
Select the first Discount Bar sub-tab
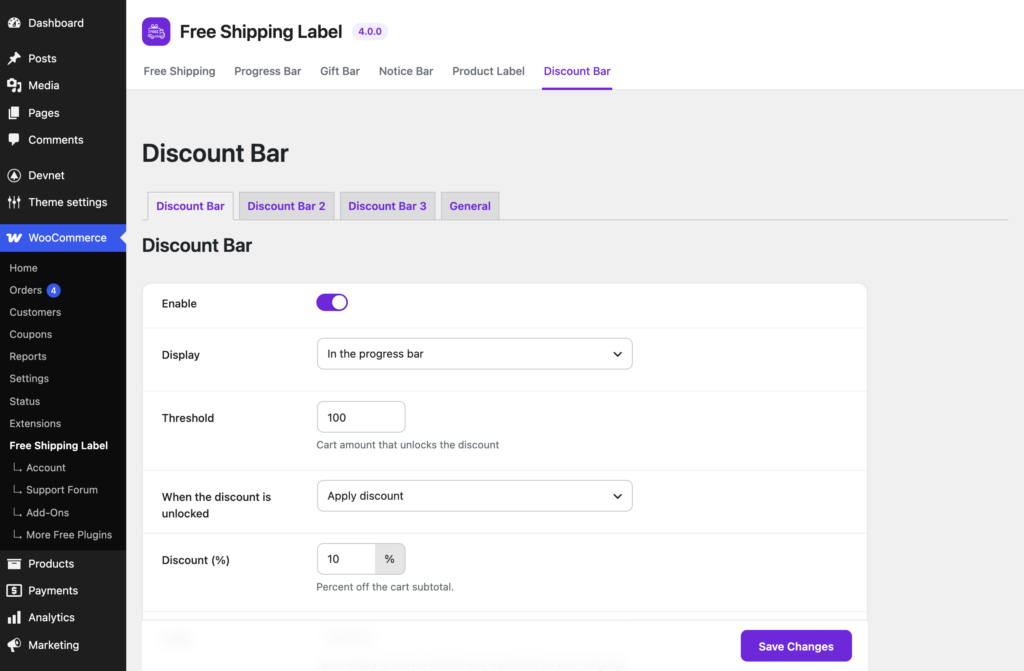[190, 206]
